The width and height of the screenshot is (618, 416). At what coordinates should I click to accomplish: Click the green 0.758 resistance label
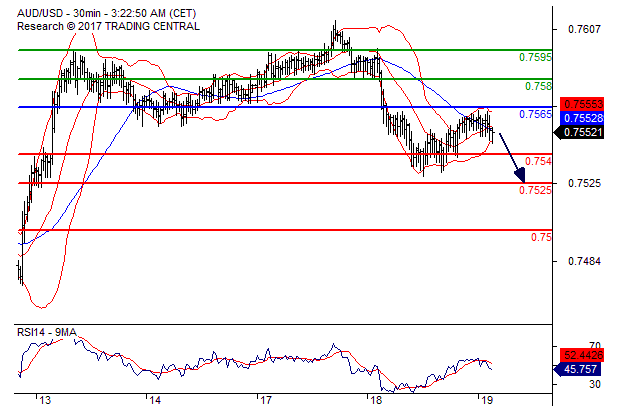coord(538,86)
